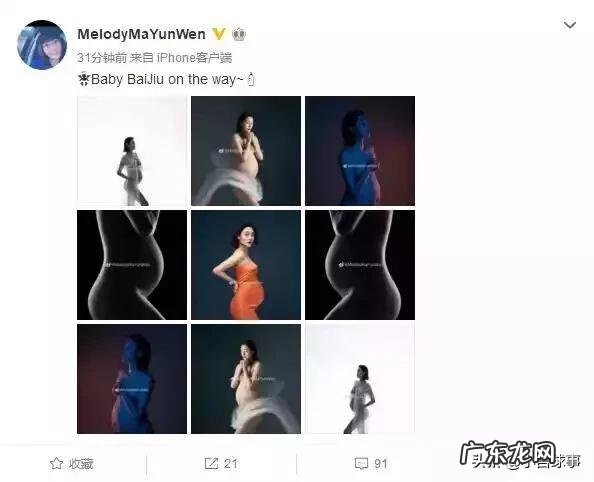Open the white draped fabric photo, top row
The width and height of the screenshot is (594, 482).
coord(246,151)
